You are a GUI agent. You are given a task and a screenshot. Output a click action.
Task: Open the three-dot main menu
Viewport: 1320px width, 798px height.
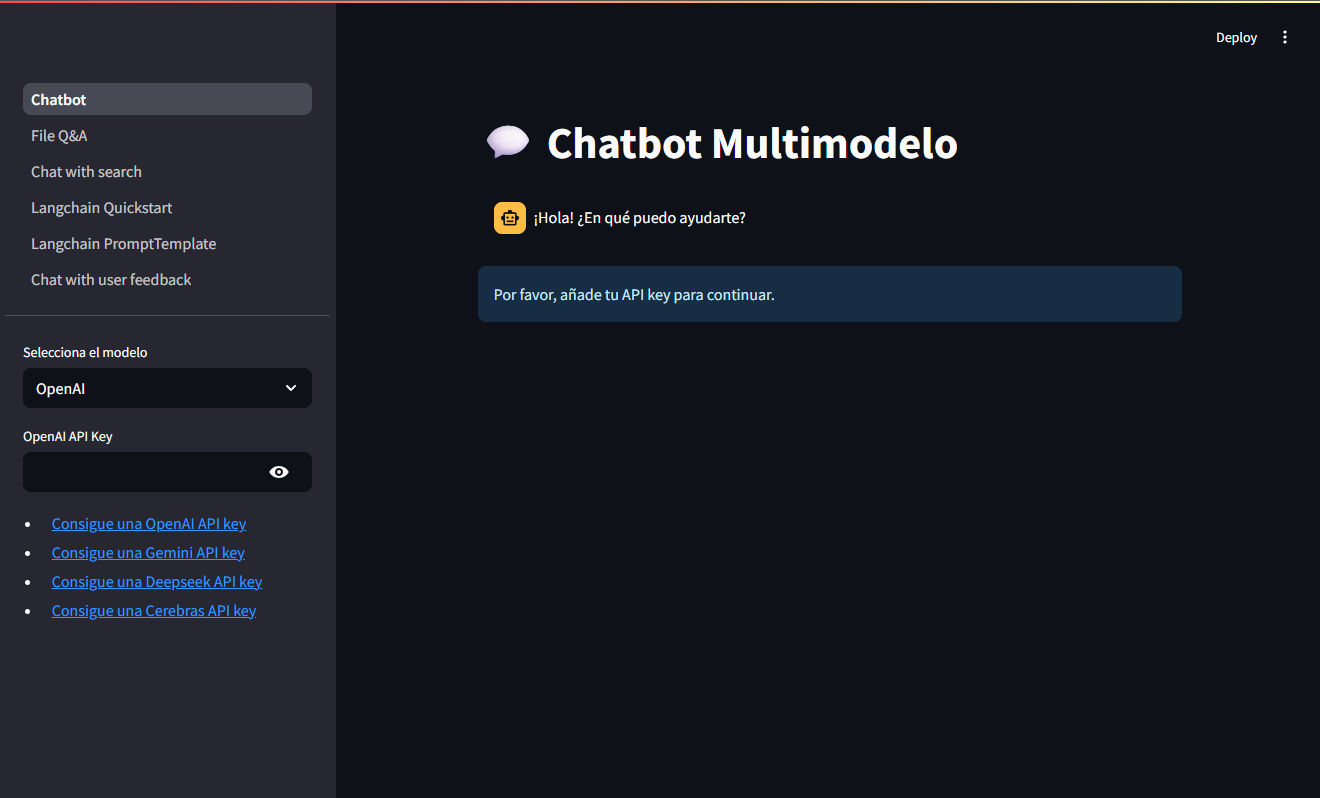pyautogui.click(x=1285, y=37)
